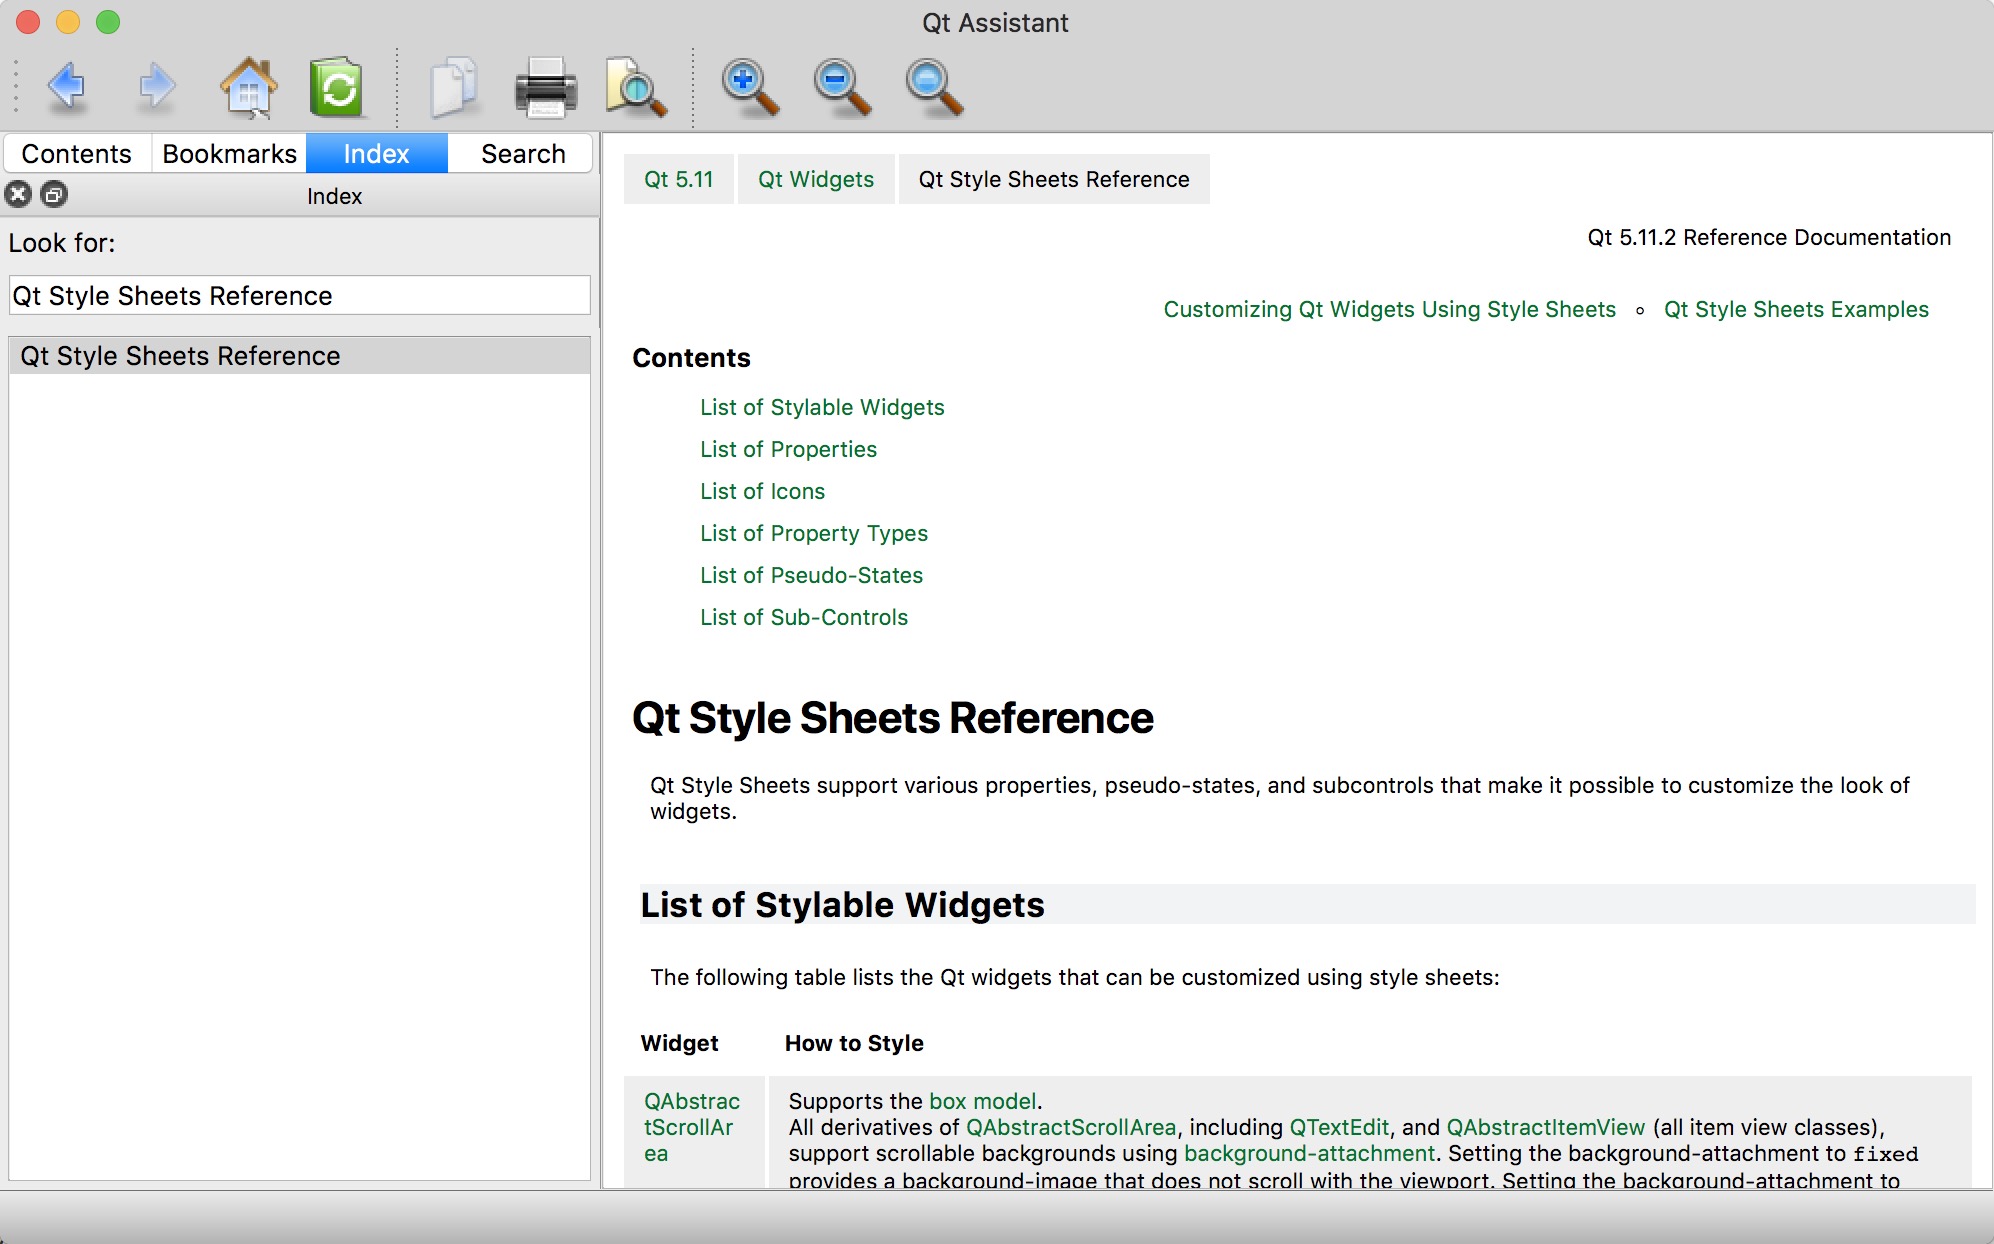
Task: Click the Forward navigation arrow
Action: point(156,87)
